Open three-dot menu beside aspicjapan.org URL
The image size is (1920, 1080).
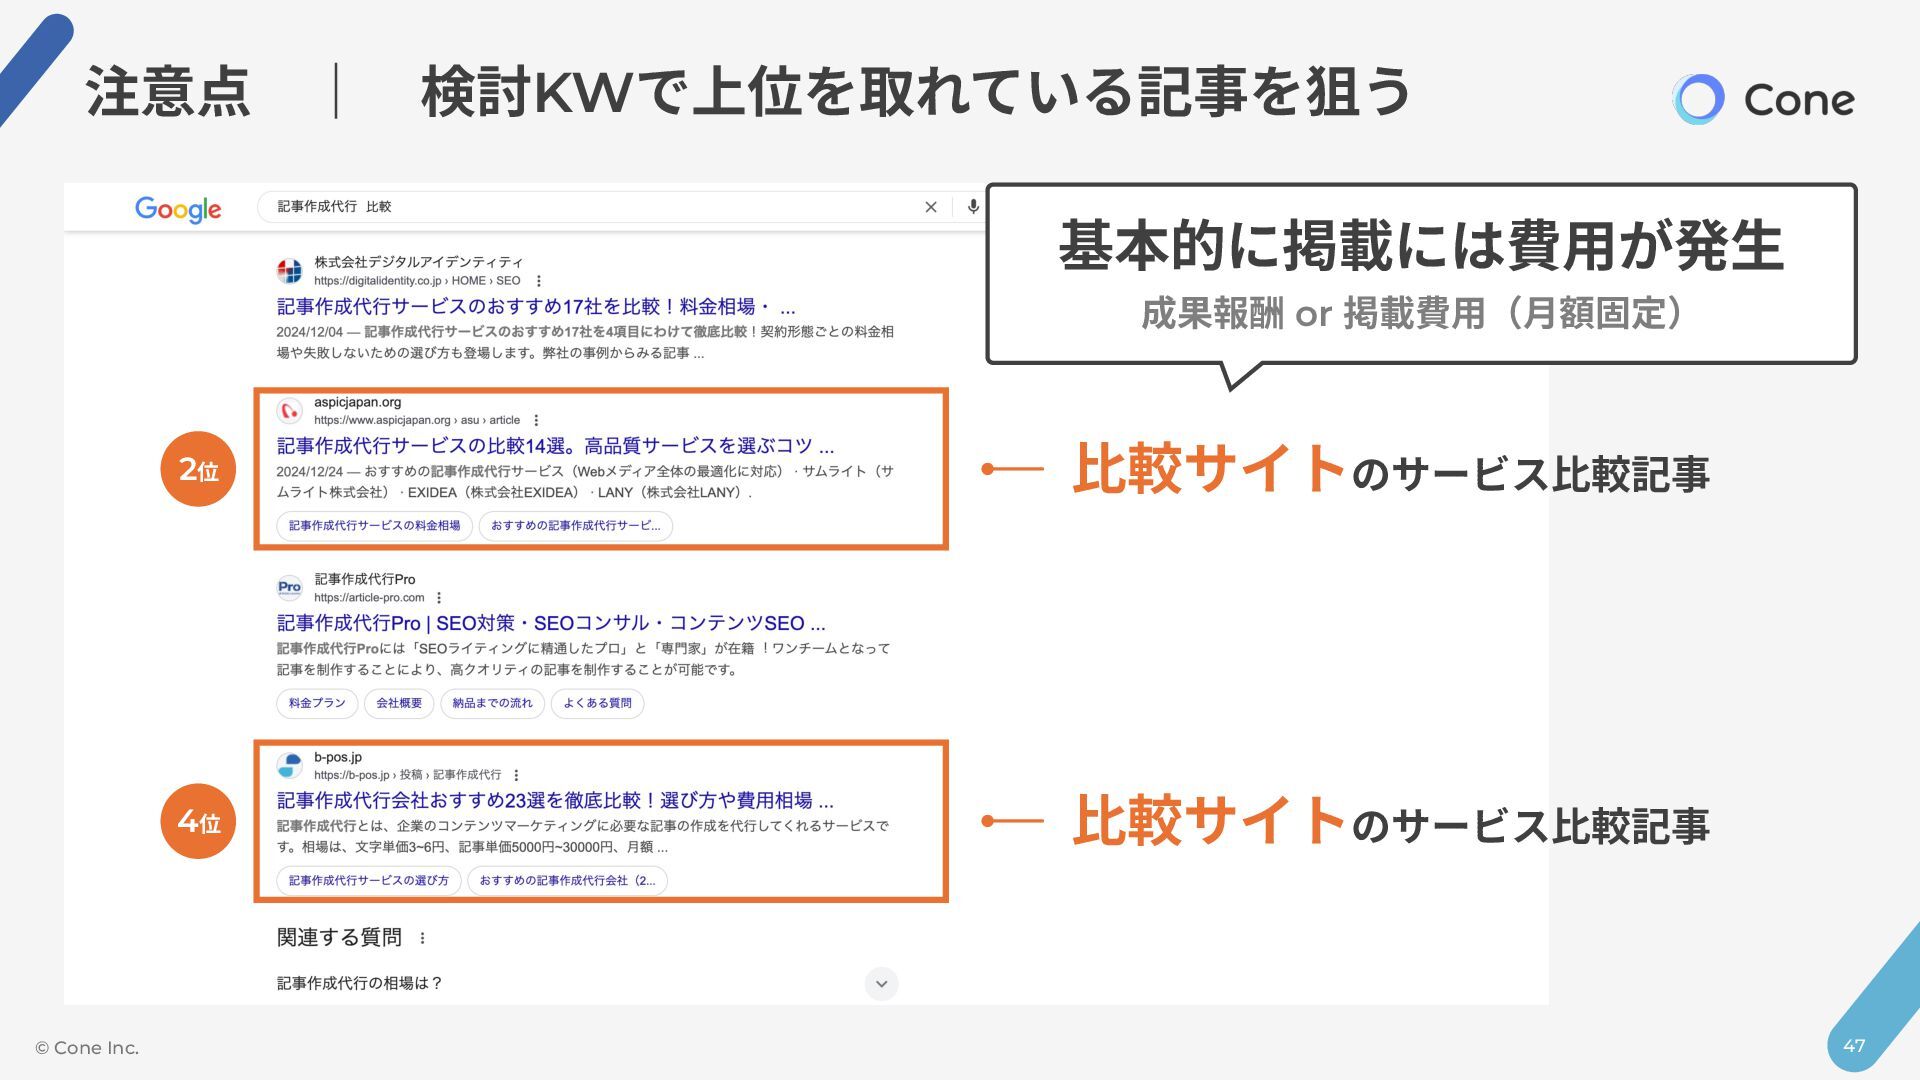tap(536, 420)
